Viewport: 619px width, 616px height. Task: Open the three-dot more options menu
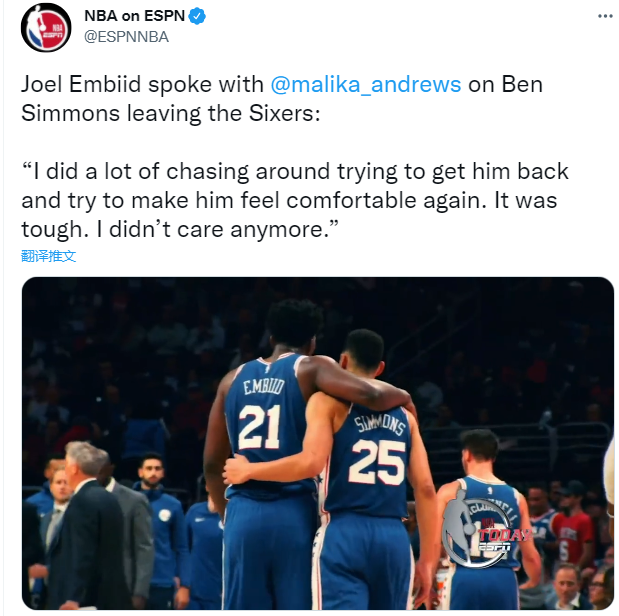click(605, 16)
